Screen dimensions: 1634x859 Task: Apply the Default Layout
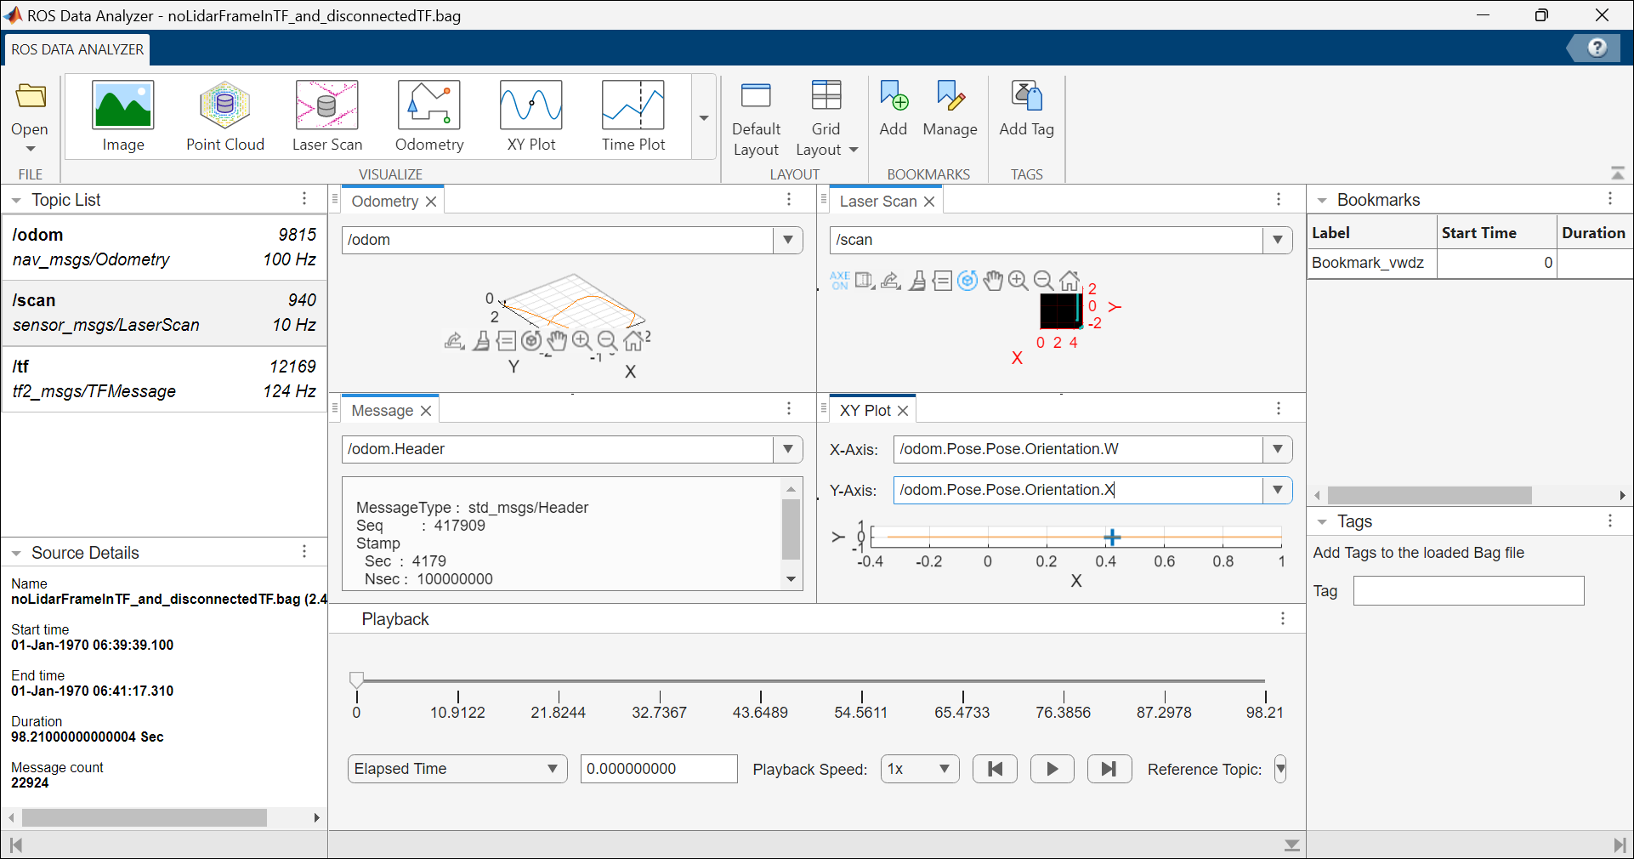pos(756,119)
